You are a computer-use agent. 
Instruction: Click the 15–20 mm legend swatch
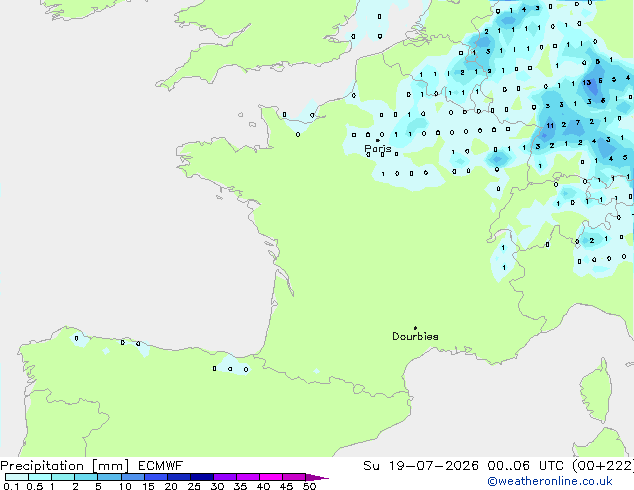point(155,477)
